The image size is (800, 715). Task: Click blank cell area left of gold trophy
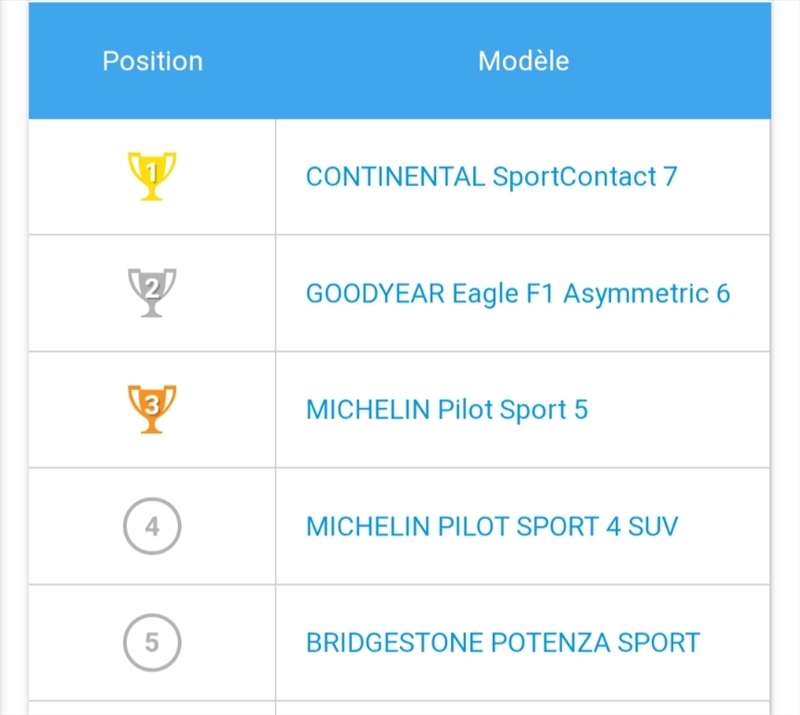click(x=70, y=177)
